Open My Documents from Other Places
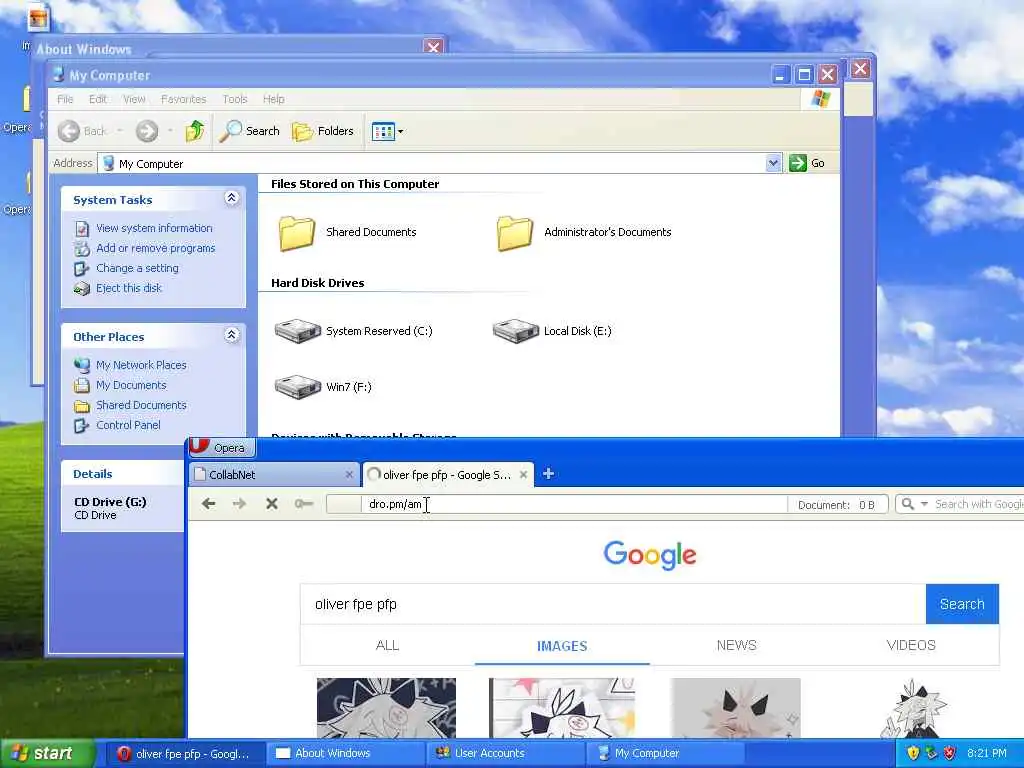This screenshot has width=1024, height=768. [x=131, y=385]
